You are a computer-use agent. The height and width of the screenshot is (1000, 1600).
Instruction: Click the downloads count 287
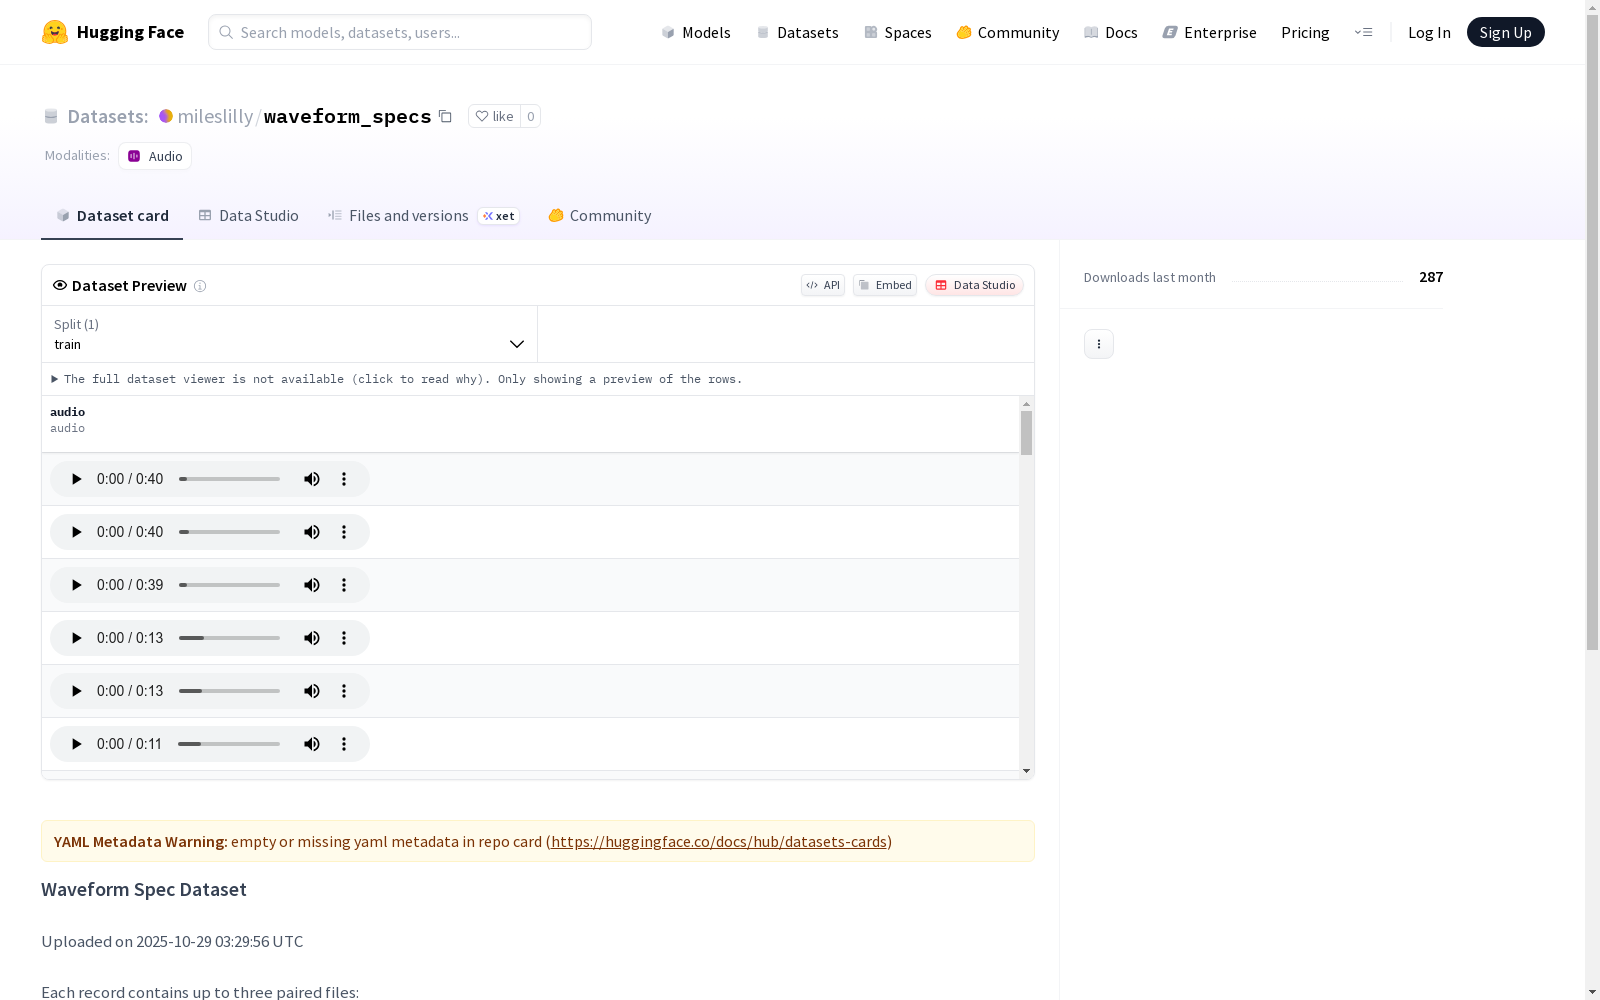(x=1431, y=277)
